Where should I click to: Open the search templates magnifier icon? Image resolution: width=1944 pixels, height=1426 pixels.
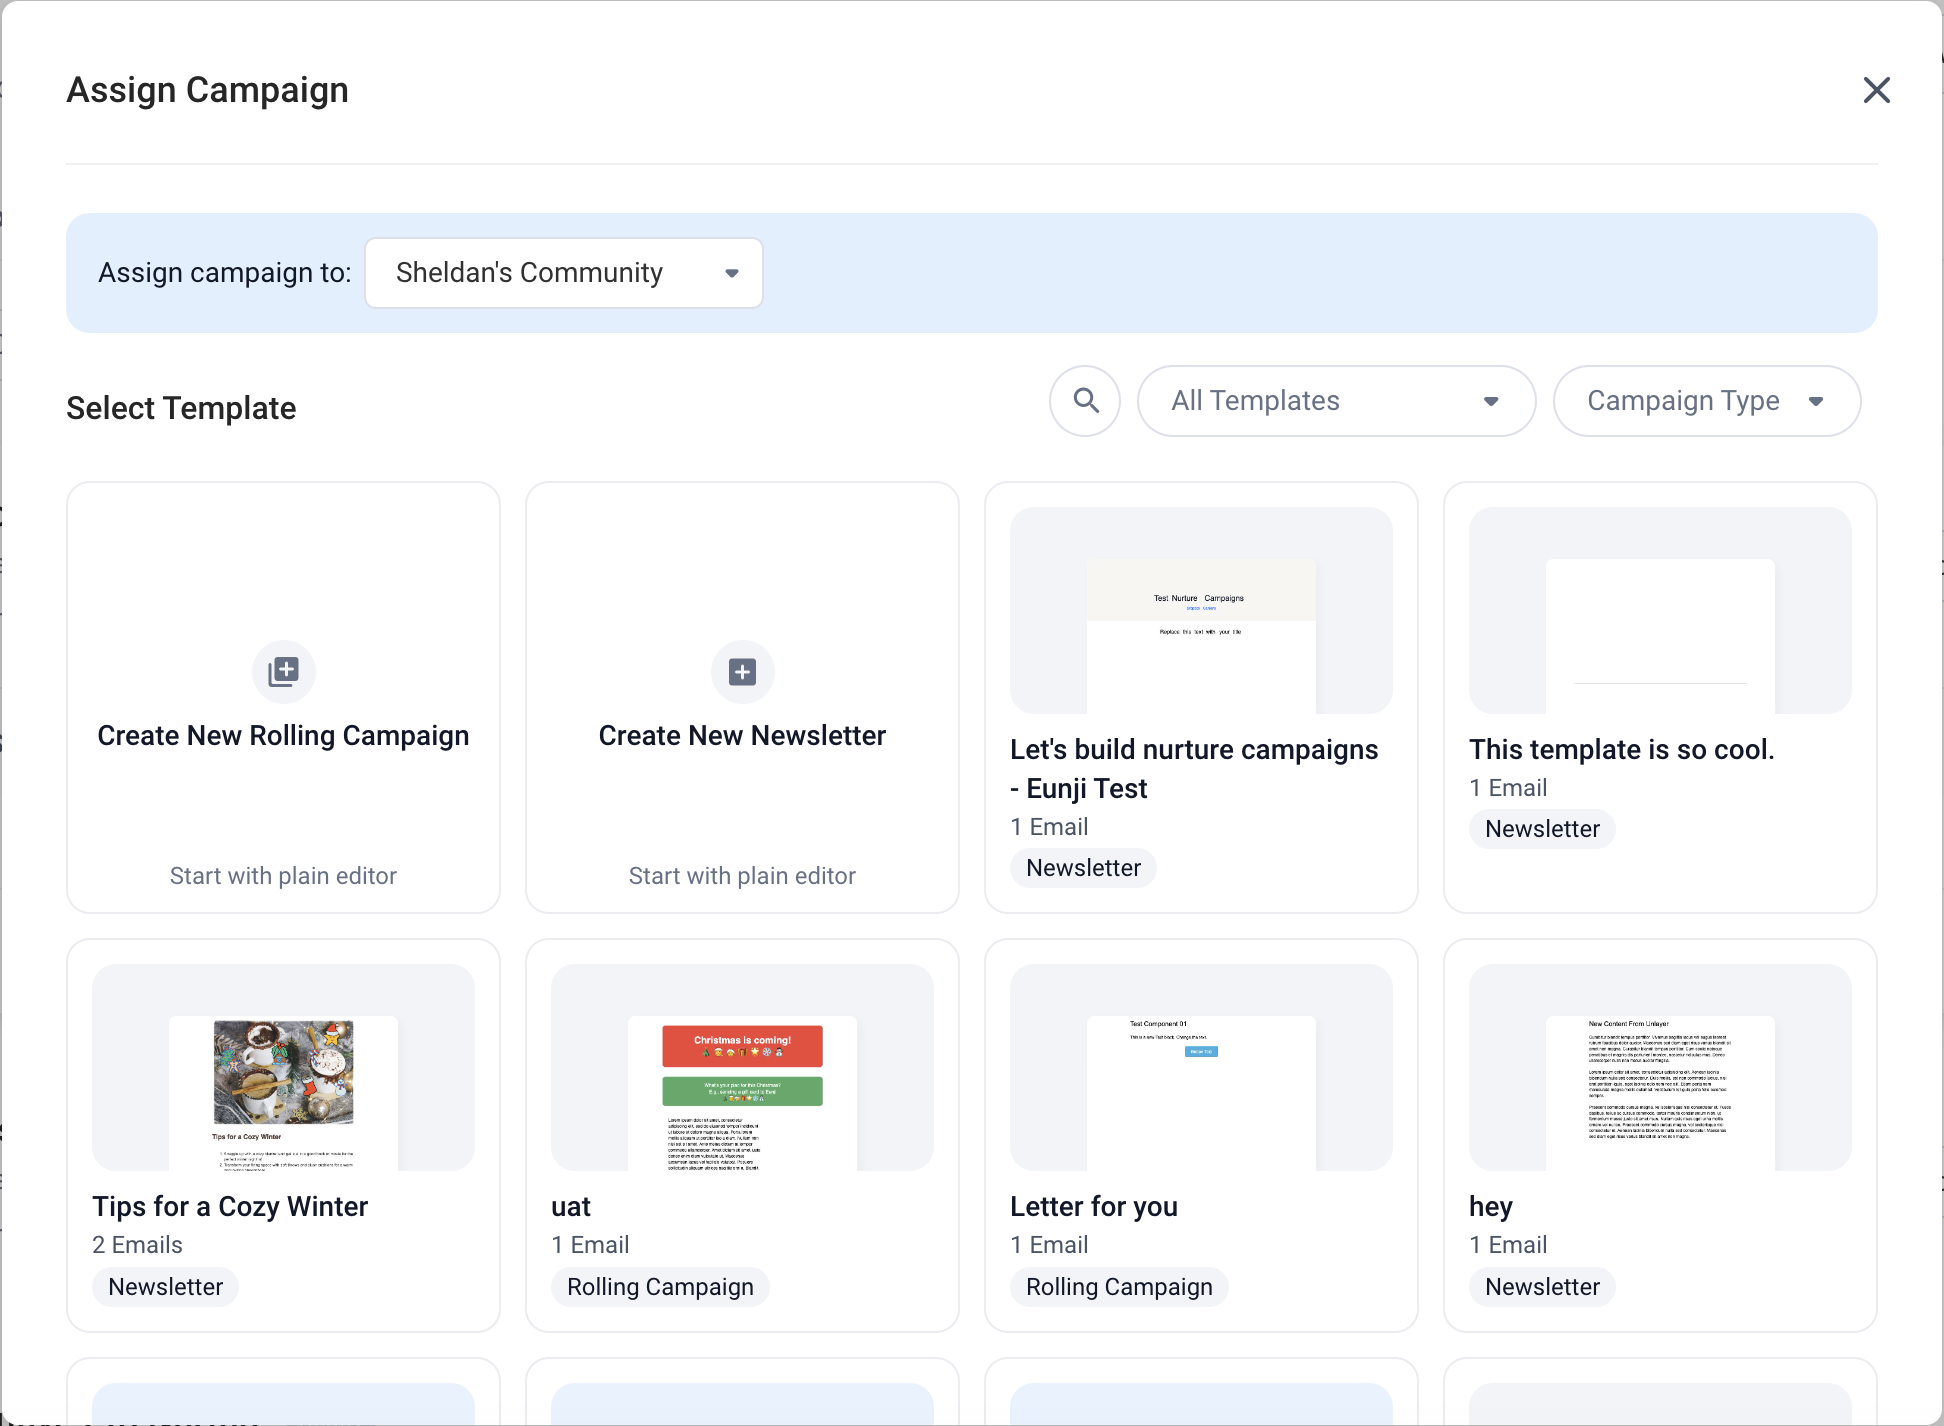[1085, 401]
